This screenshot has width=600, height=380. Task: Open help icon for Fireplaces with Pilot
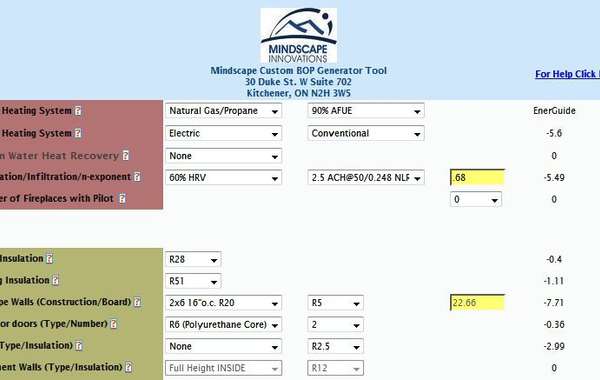(122, 199)
